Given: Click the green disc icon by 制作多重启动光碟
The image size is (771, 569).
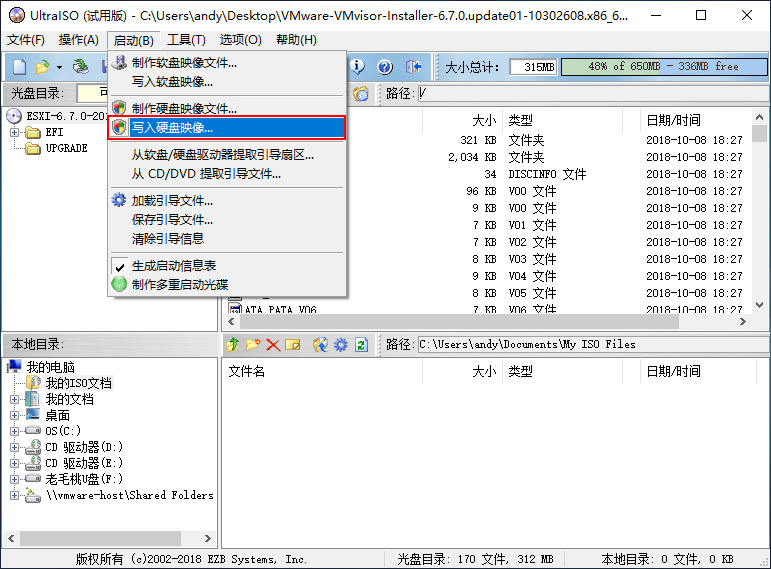Looking at the screenshot, I should tap(119, 284).
